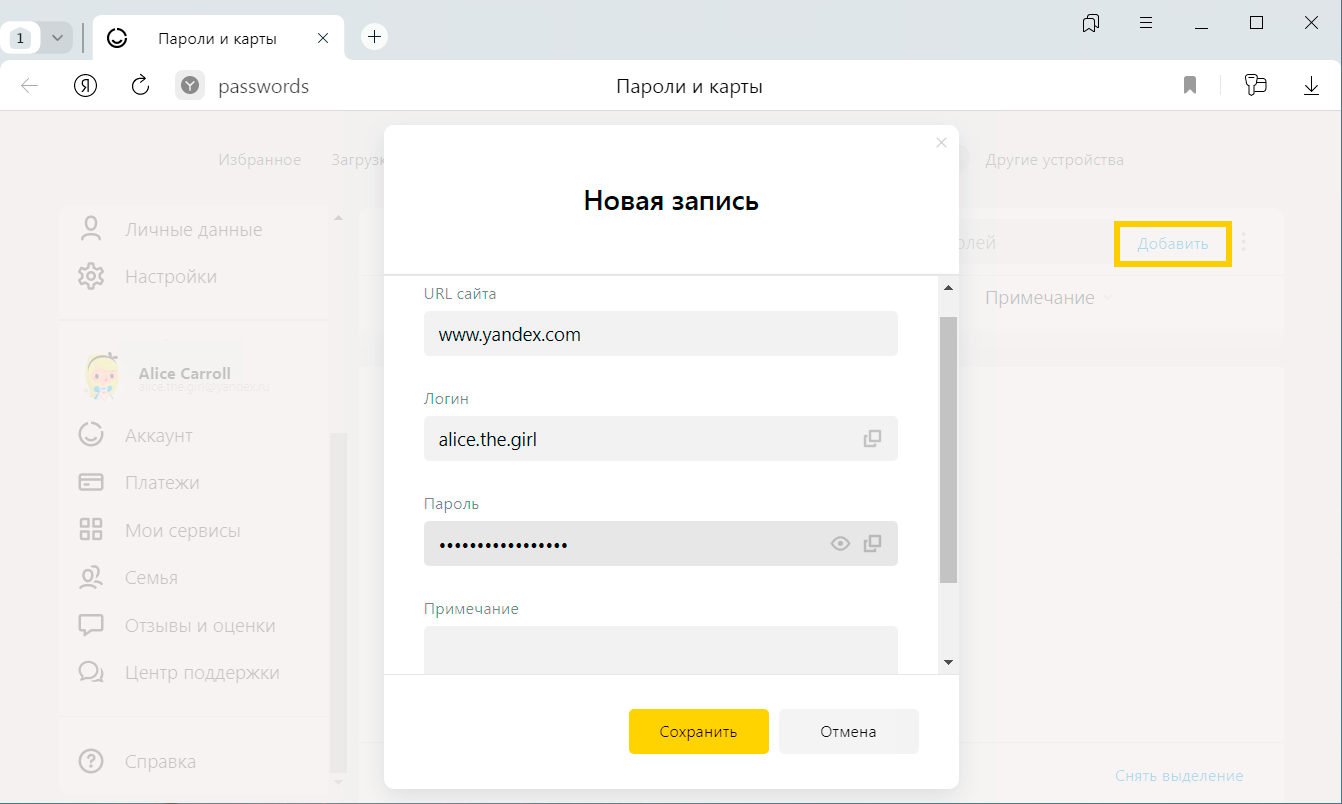This screenshot has width=1342, height=804.
Task: Reload the page with the refresh icon
Action: [x=140, y=86]
